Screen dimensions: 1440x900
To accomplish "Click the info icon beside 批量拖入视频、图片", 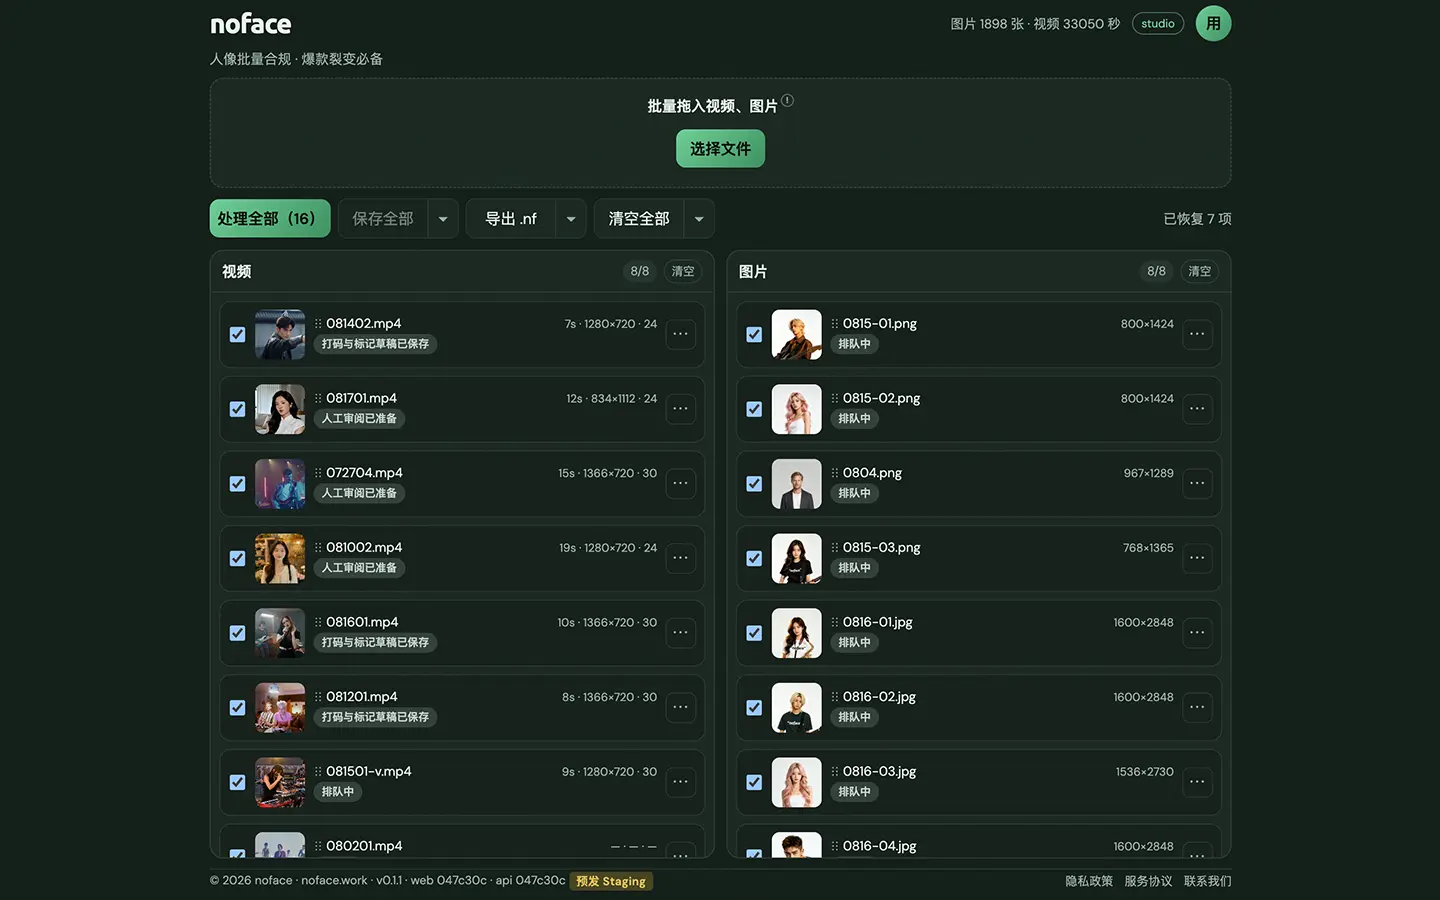I will pyautogui.click(x=788, y=100).
